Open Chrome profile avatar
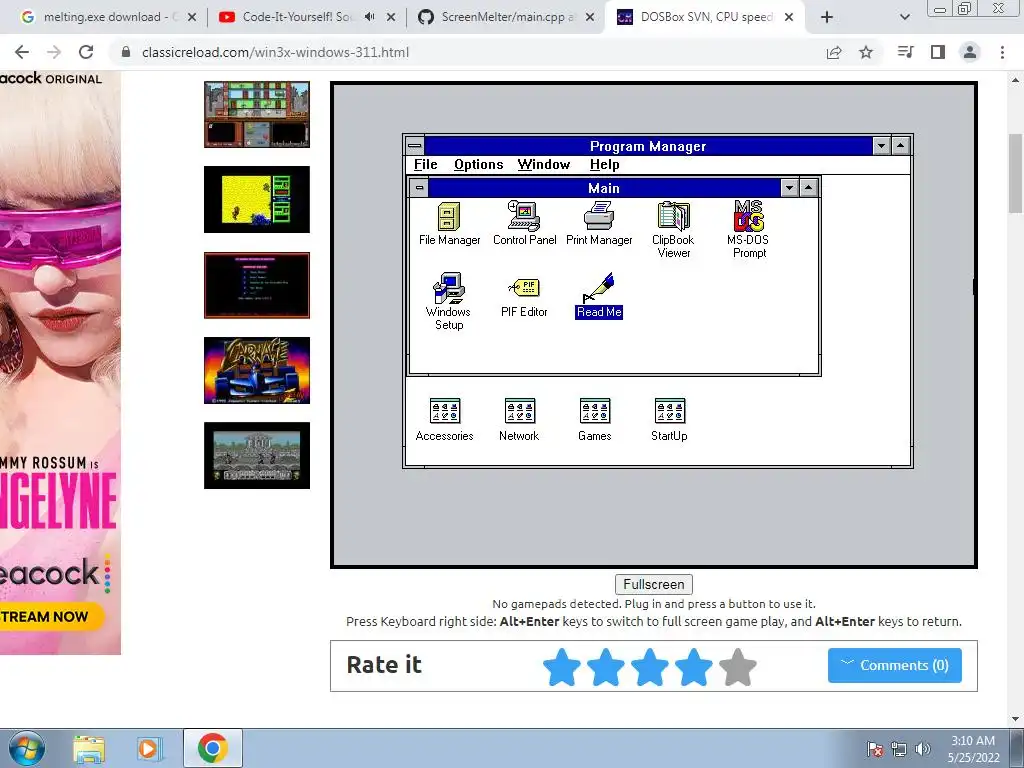 click(x=970, y=52)
